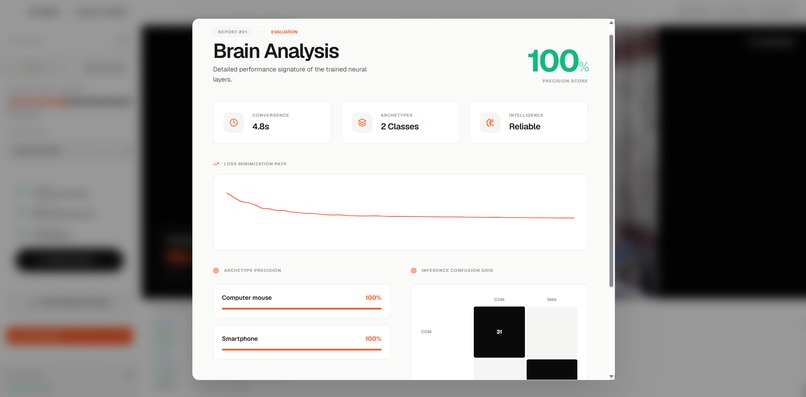Click the orange button in the blurred sidebar

(x=69, y=336)
